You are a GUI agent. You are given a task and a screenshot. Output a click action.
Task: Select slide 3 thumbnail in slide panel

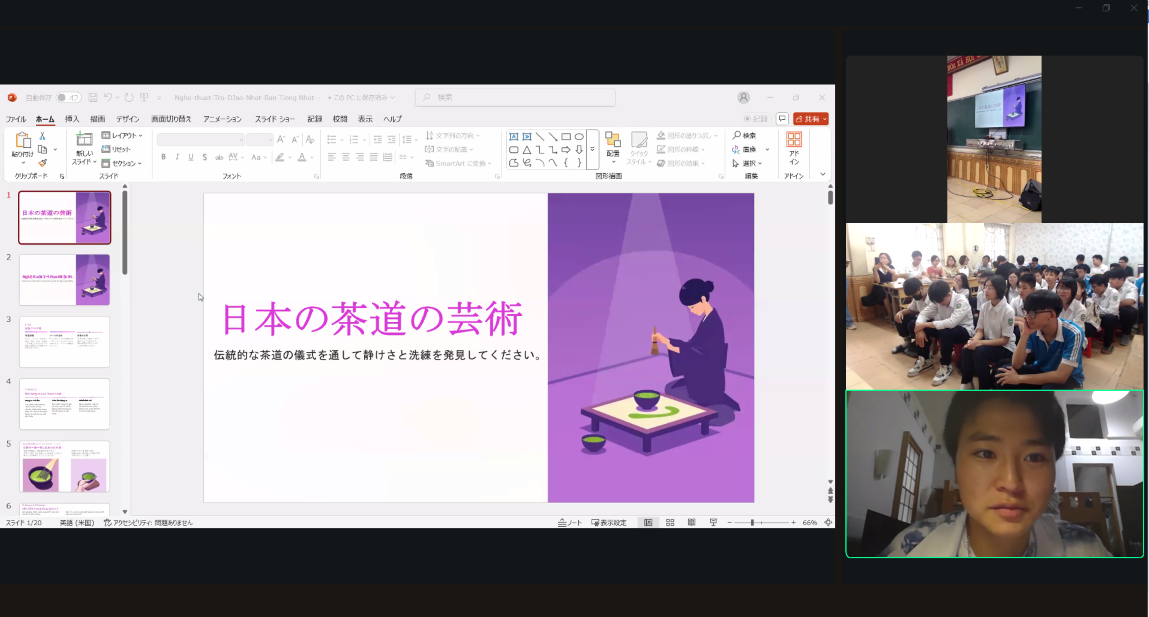pyautogui.click(x=64, y=342)
